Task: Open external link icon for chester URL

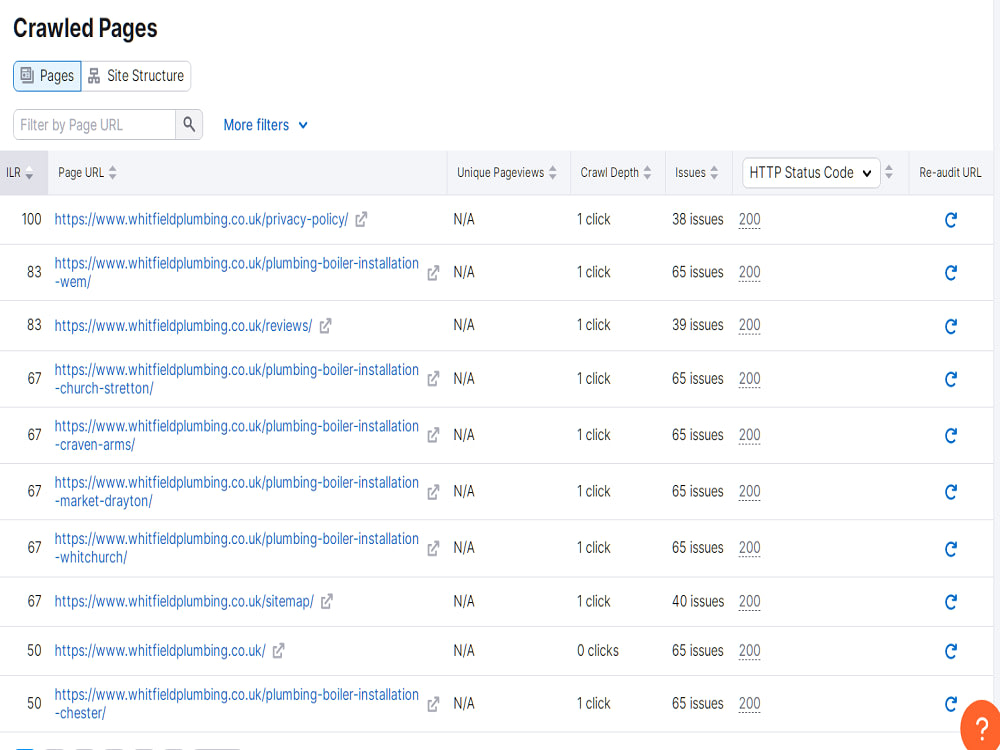Action: click(x=433, y=704)
